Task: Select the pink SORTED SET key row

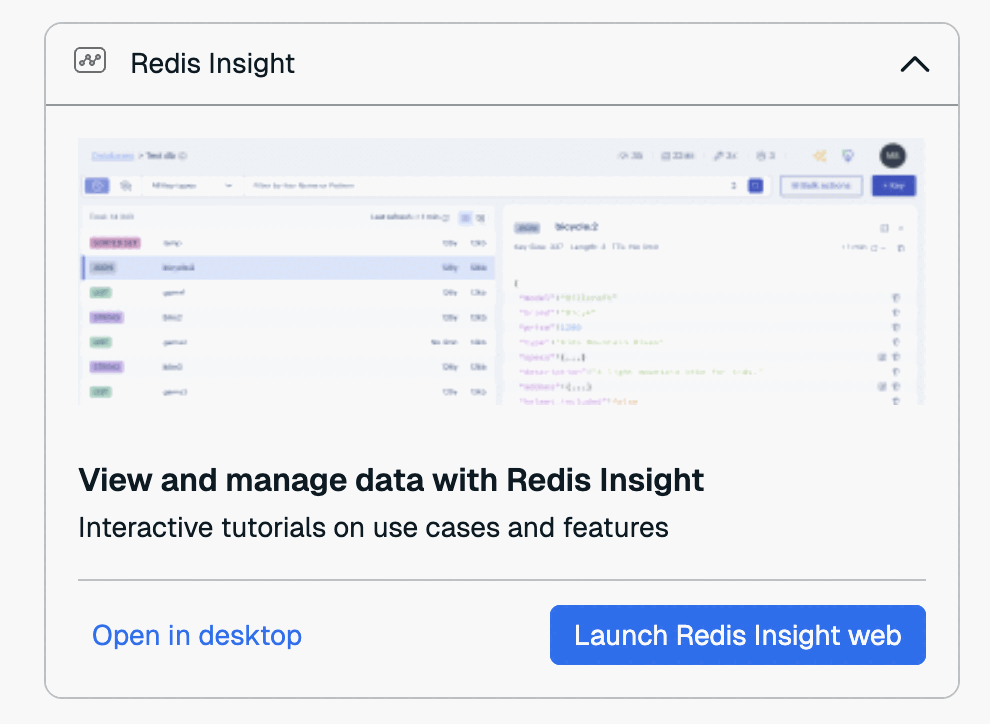Action: pyautogui.click(x=288, y=243)
